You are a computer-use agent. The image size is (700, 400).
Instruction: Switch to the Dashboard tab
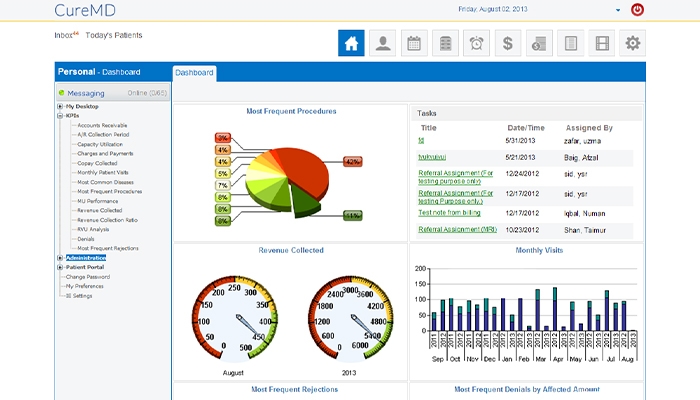[194, 73]
